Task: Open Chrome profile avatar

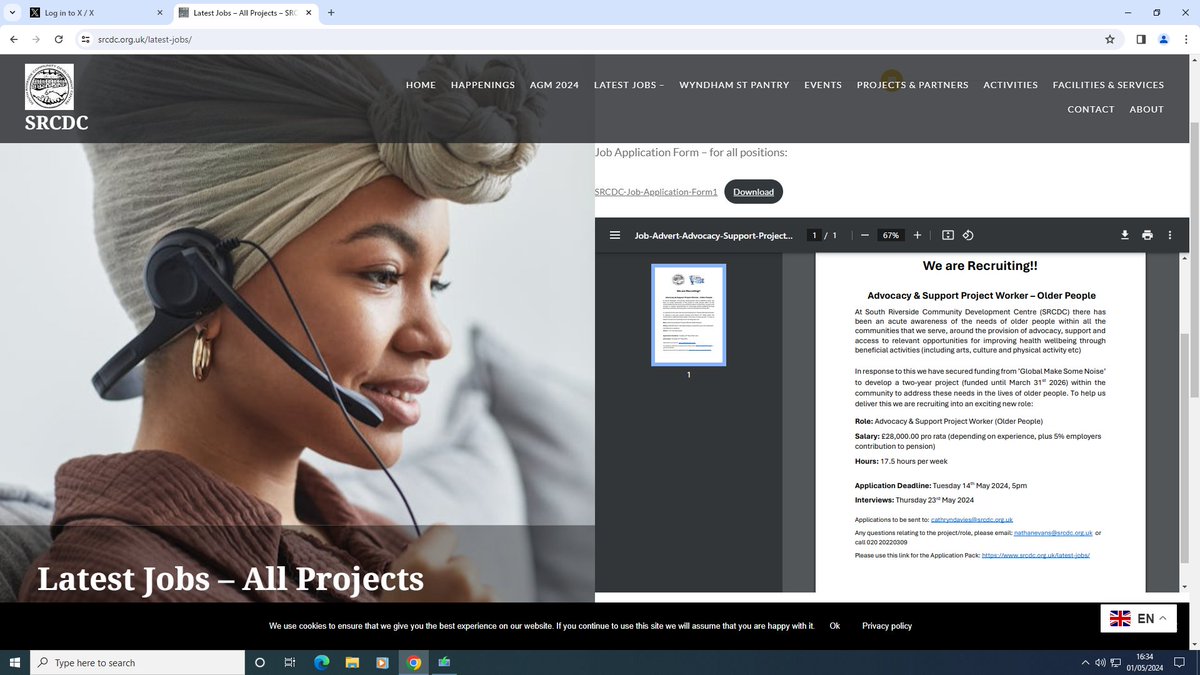Action: pyautogui.click(x=1164, y=39)
